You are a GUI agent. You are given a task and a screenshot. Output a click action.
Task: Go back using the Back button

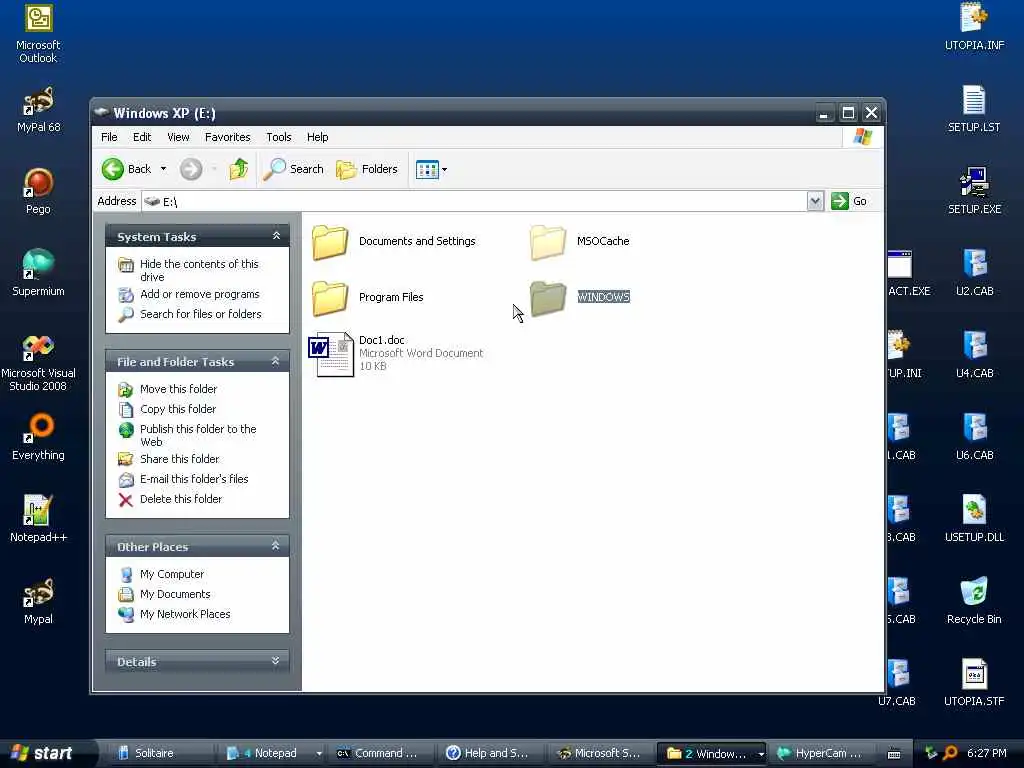click(127, 169)
